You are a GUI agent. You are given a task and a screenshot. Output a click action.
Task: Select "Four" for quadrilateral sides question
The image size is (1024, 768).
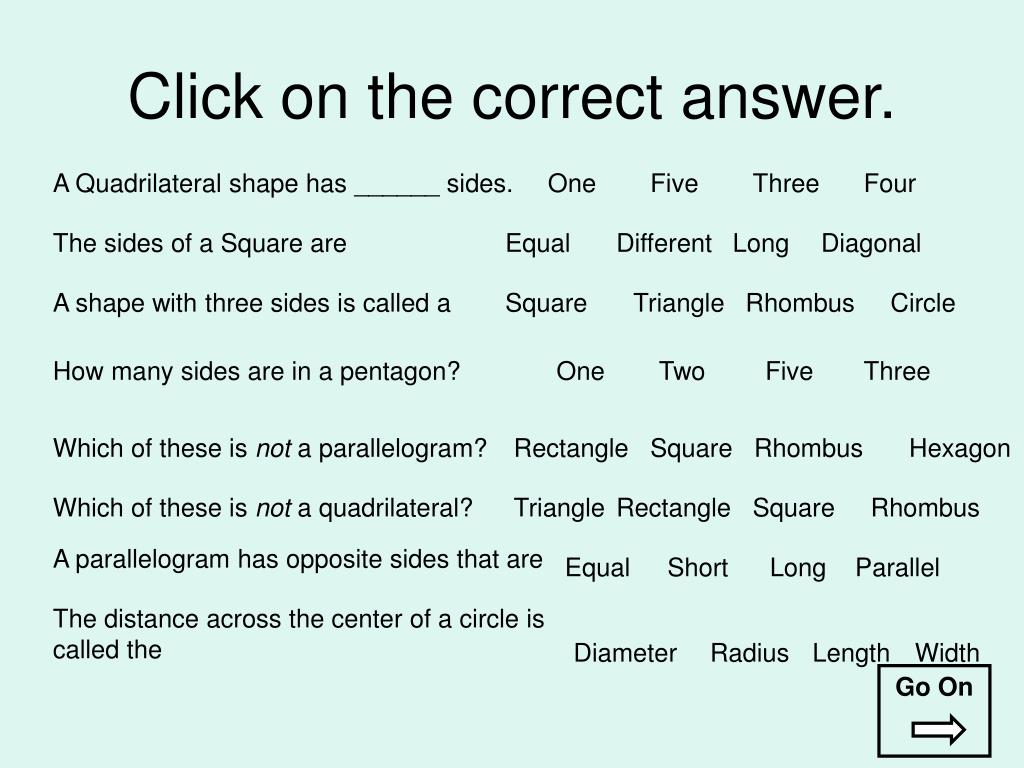[889, 184]
